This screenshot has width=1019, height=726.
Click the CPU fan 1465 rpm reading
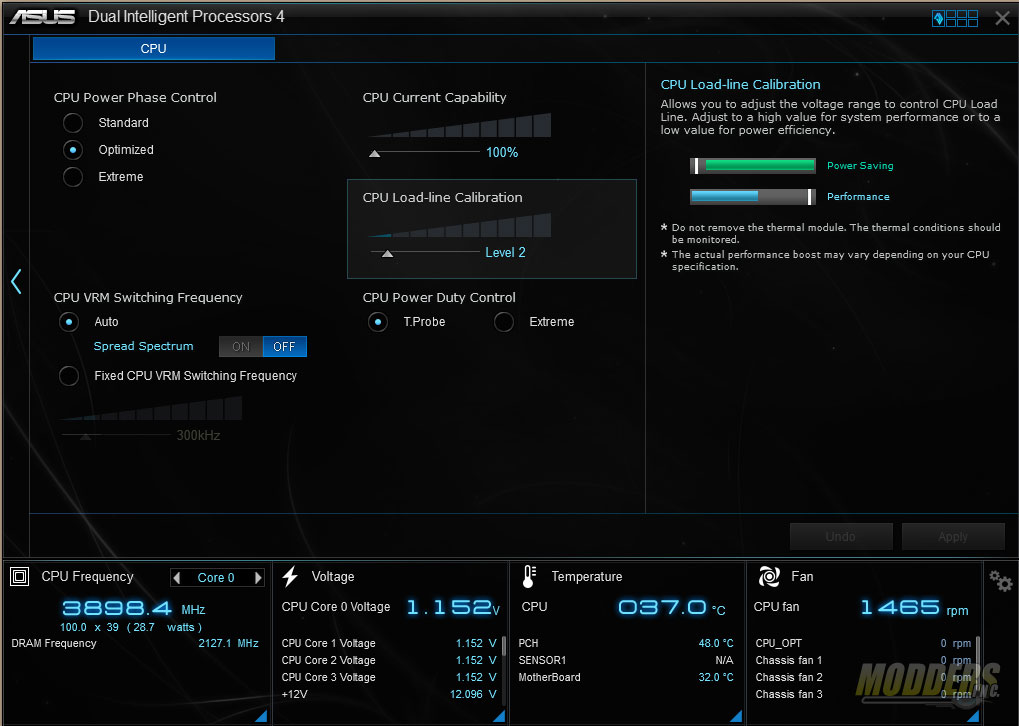914,608
